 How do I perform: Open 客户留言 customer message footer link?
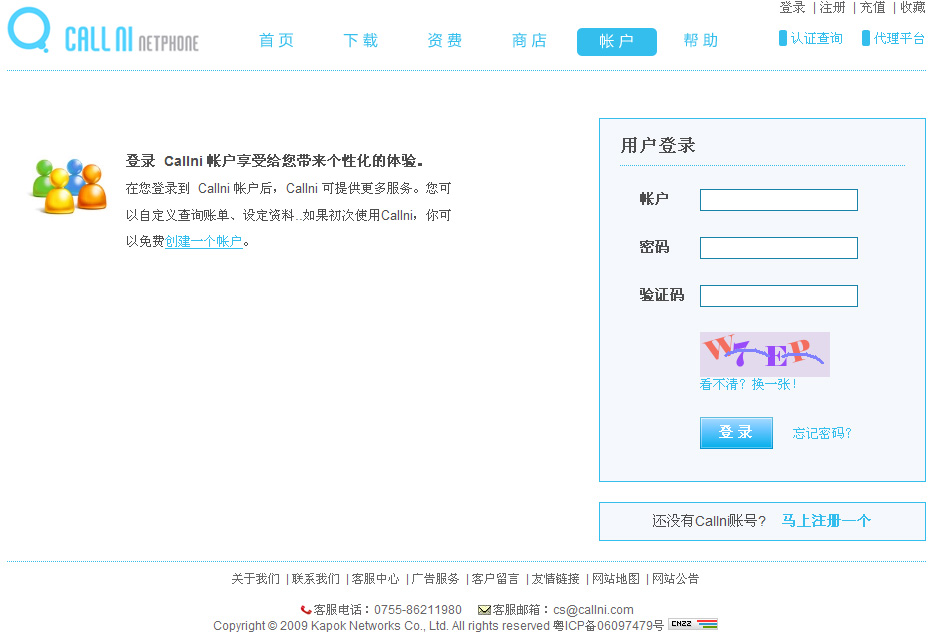point(495,579)
